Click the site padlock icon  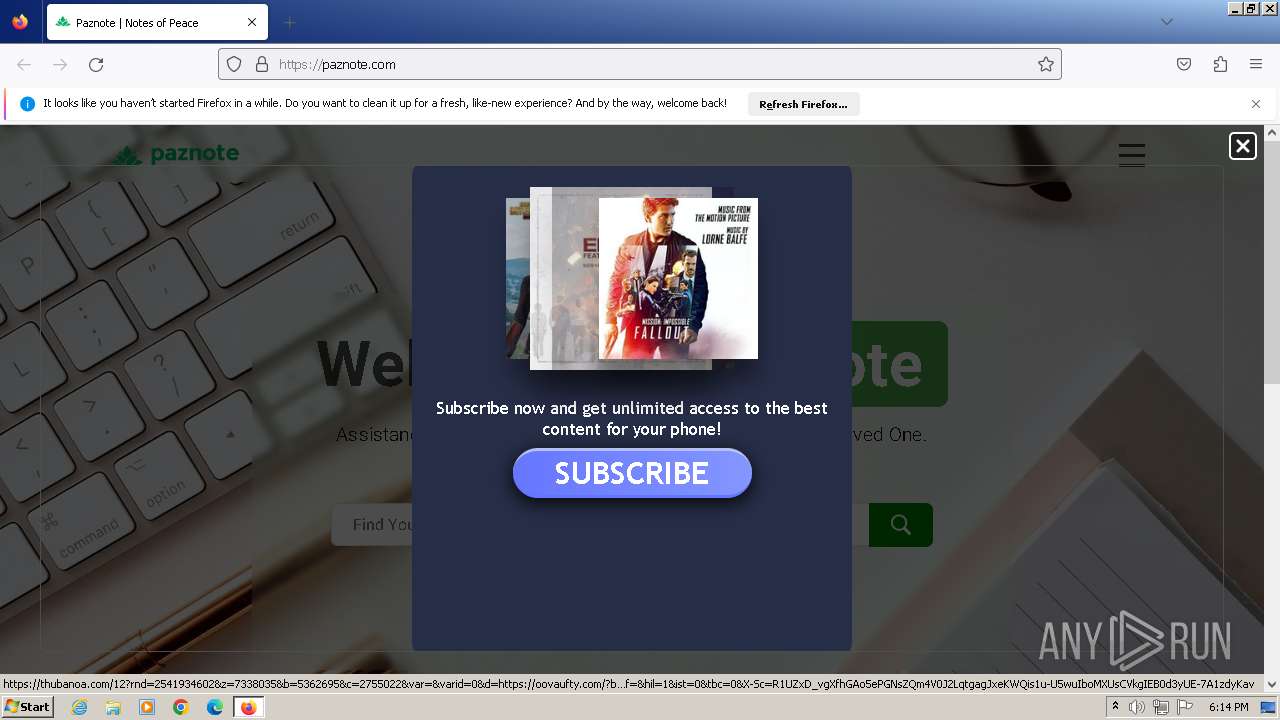point(262,64)
